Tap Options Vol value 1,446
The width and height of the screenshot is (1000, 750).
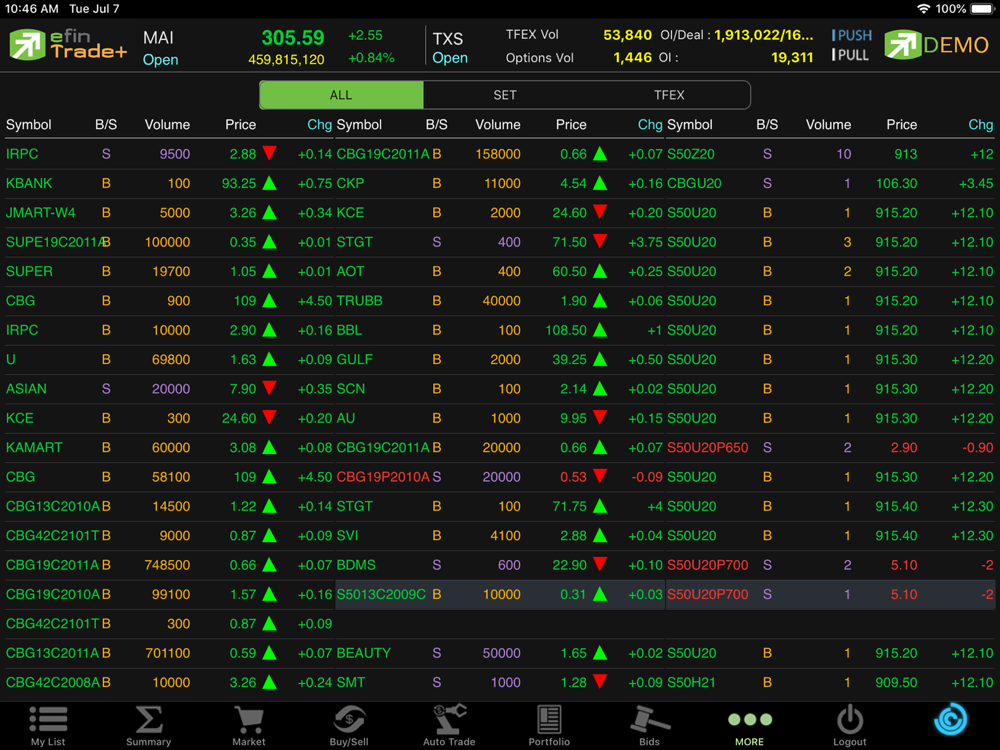pos(633,57)
